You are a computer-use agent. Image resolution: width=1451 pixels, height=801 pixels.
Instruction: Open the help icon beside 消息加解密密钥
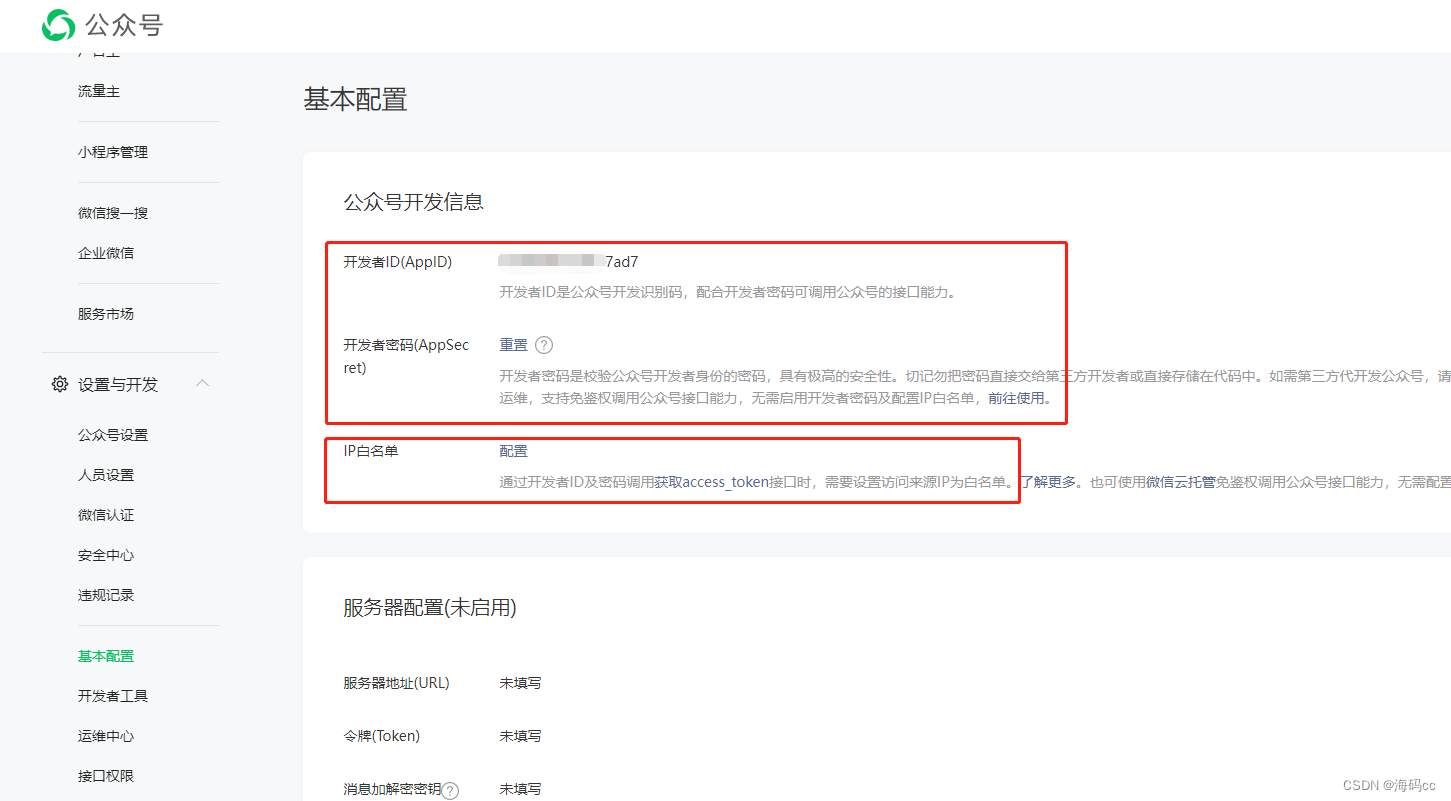[x=451, y=790]
